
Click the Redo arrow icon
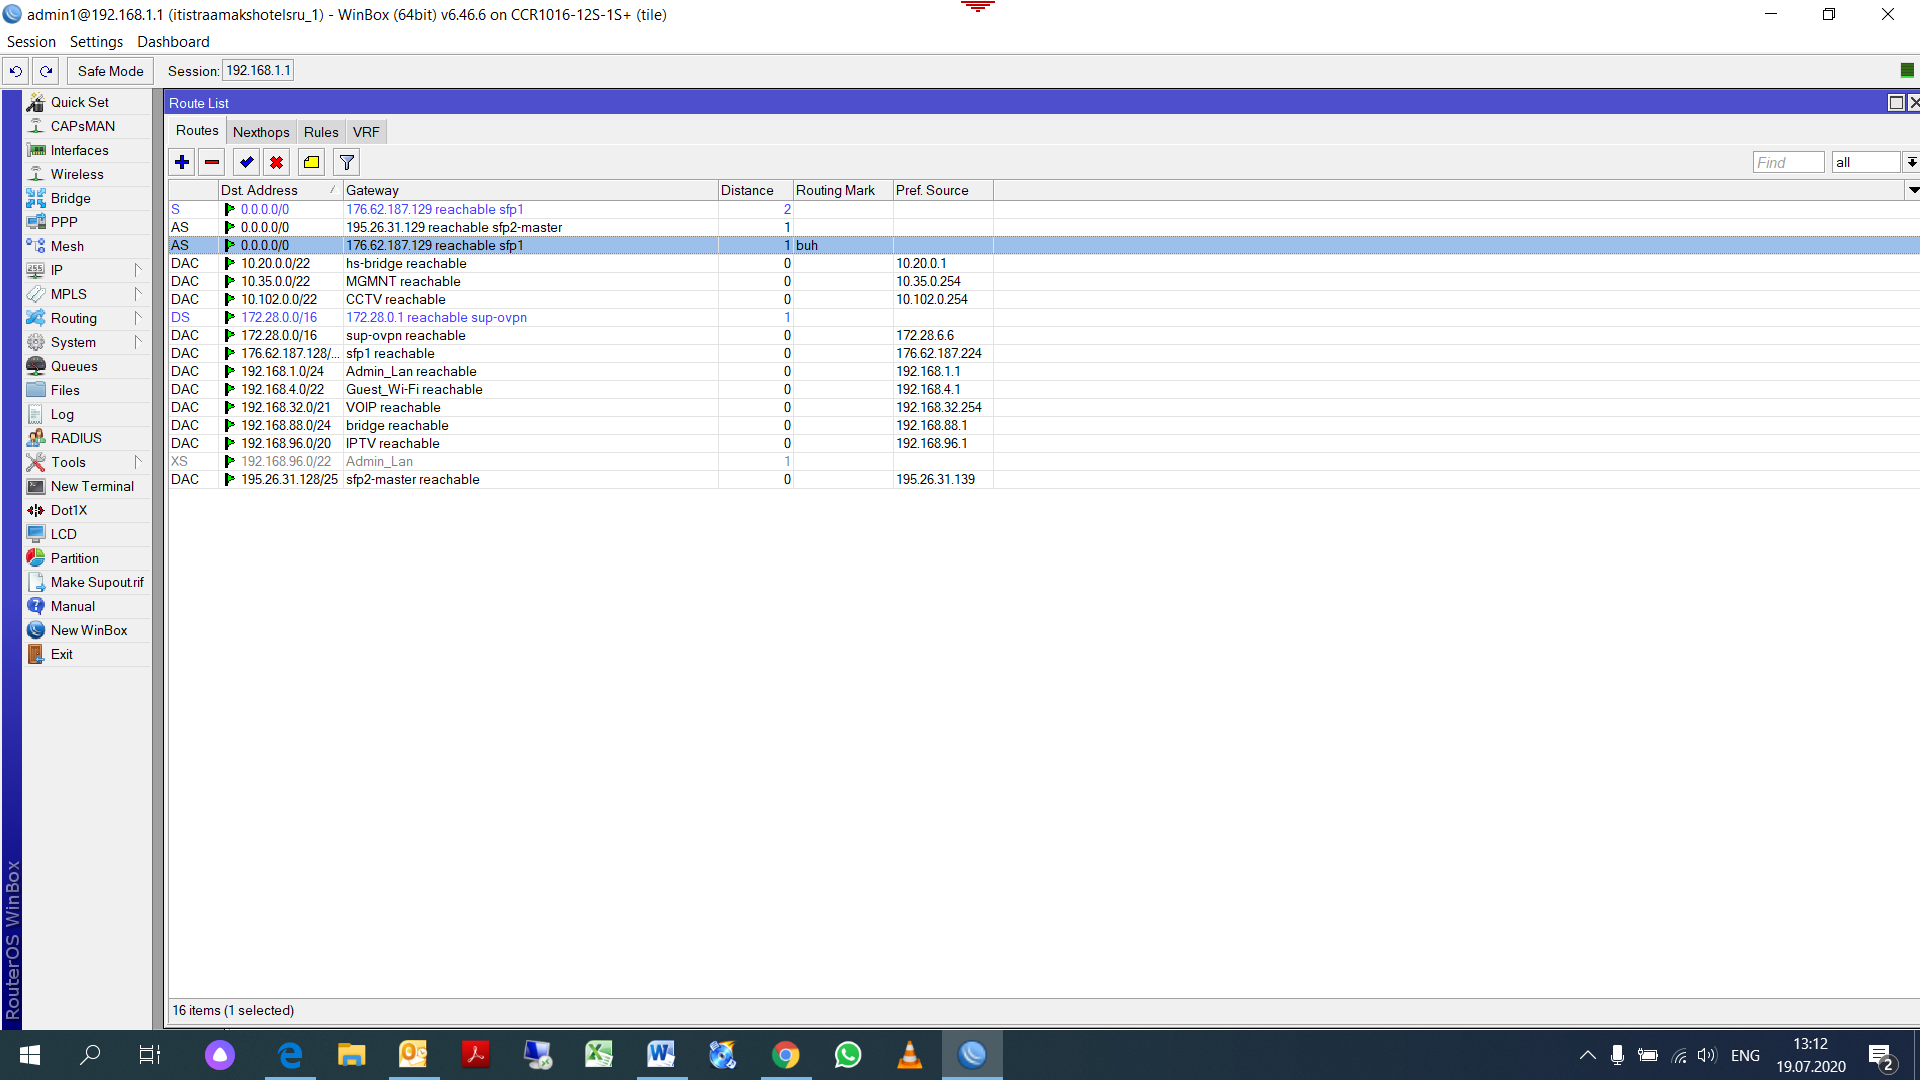(46, 71)
